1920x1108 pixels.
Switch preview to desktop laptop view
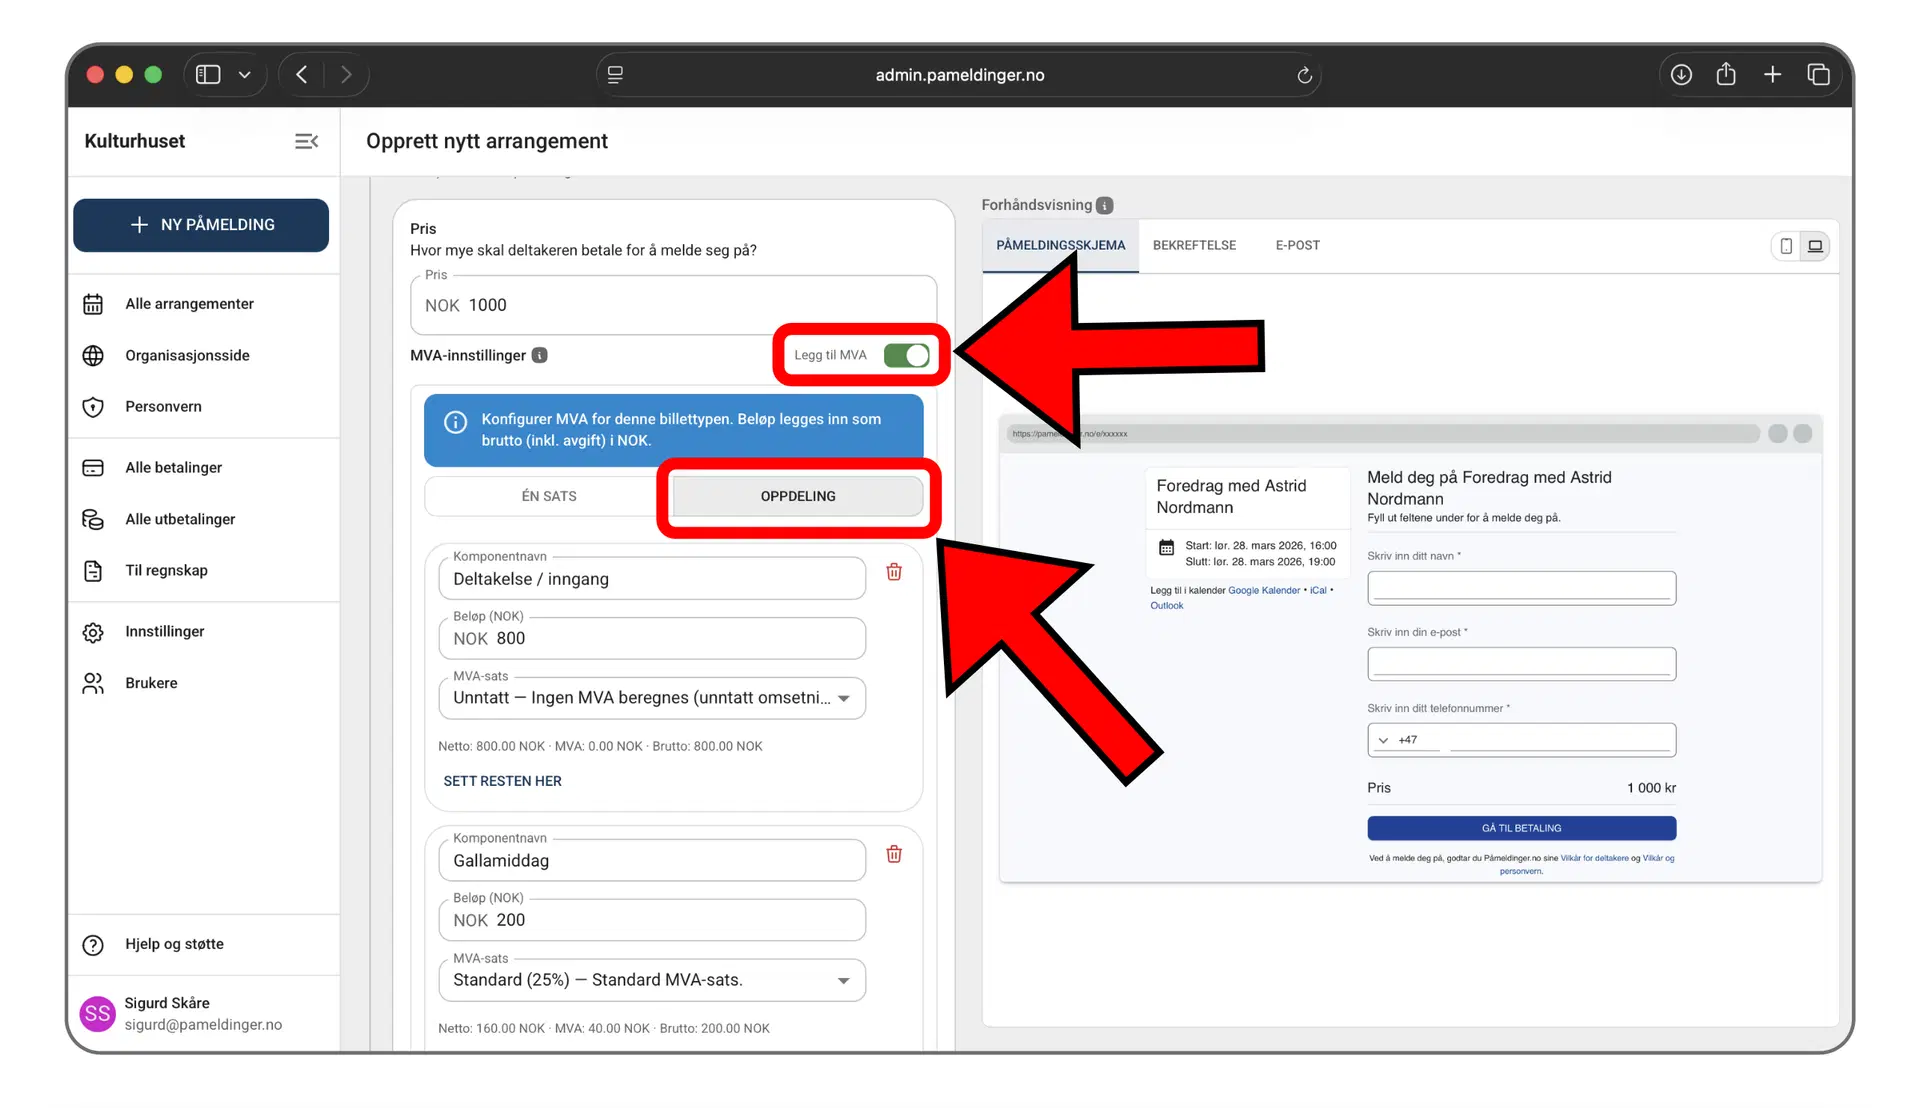pos(1815,246)
